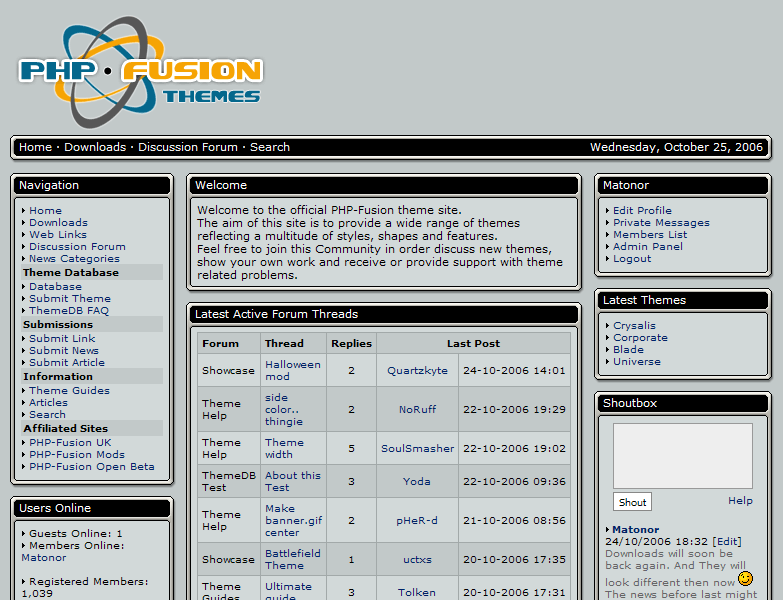Open Make banner.gif center thread
This screenshot has width=783, height=600.
(x=294, y=520)
